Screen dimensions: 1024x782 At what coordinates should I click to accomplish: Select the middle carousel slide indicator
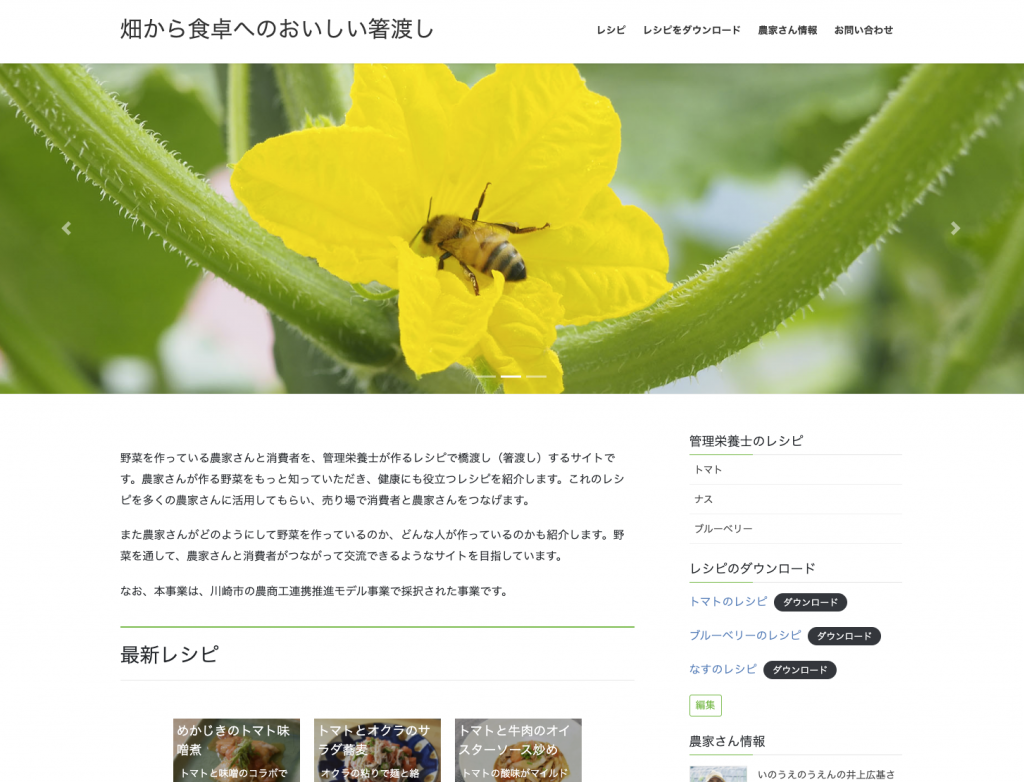pos(511,376)
